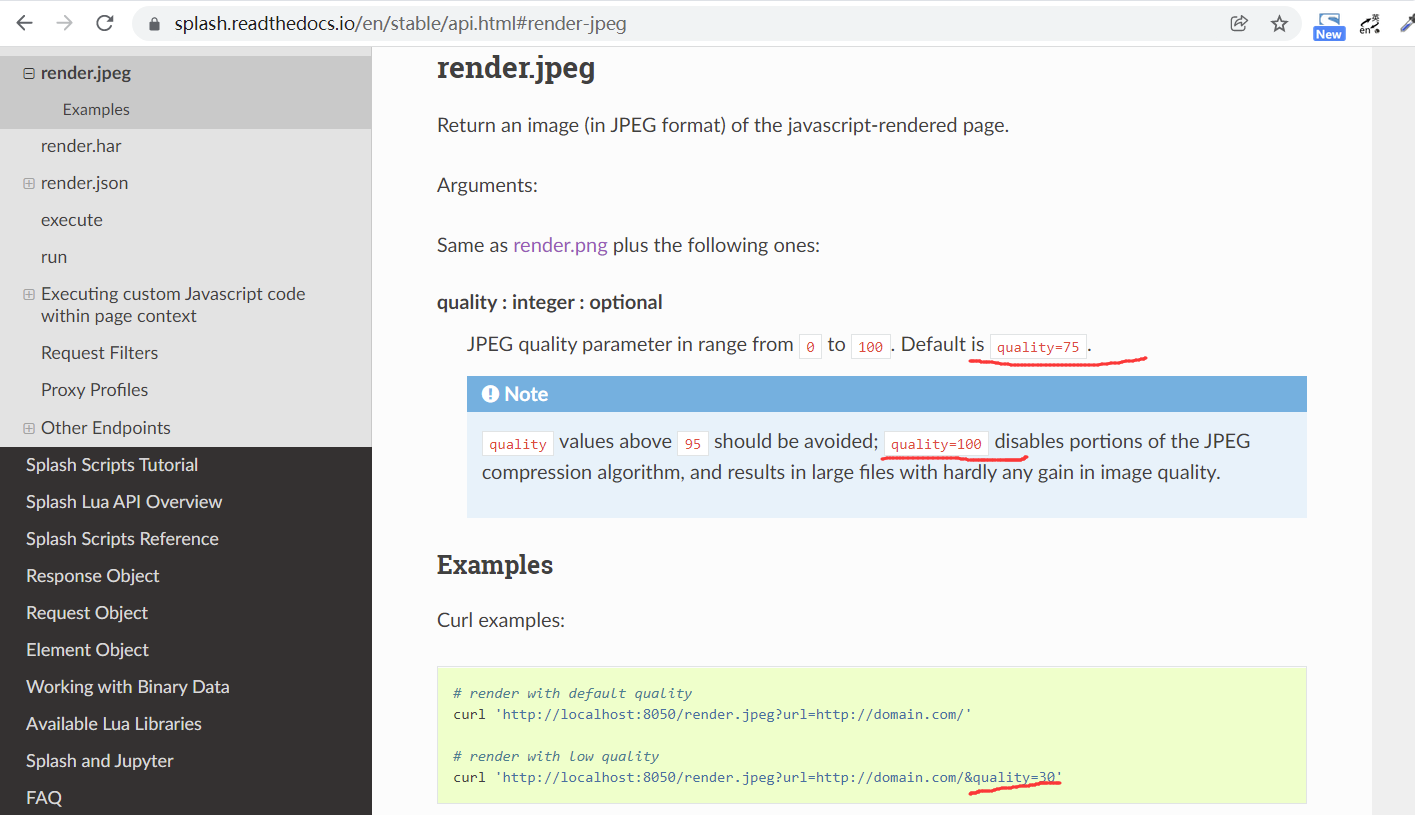The width and height of the screenshot is (1415, 815).
Task: Click the URL in the address bar
Action: 400,23
